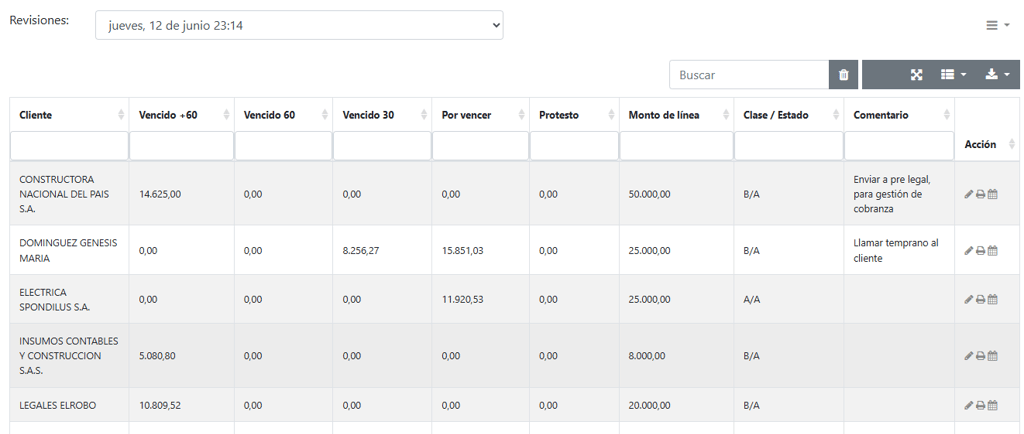
Task: Print the DOMINGUEZ GENESIS MARIA row
Action: click(x=980, y=251)
